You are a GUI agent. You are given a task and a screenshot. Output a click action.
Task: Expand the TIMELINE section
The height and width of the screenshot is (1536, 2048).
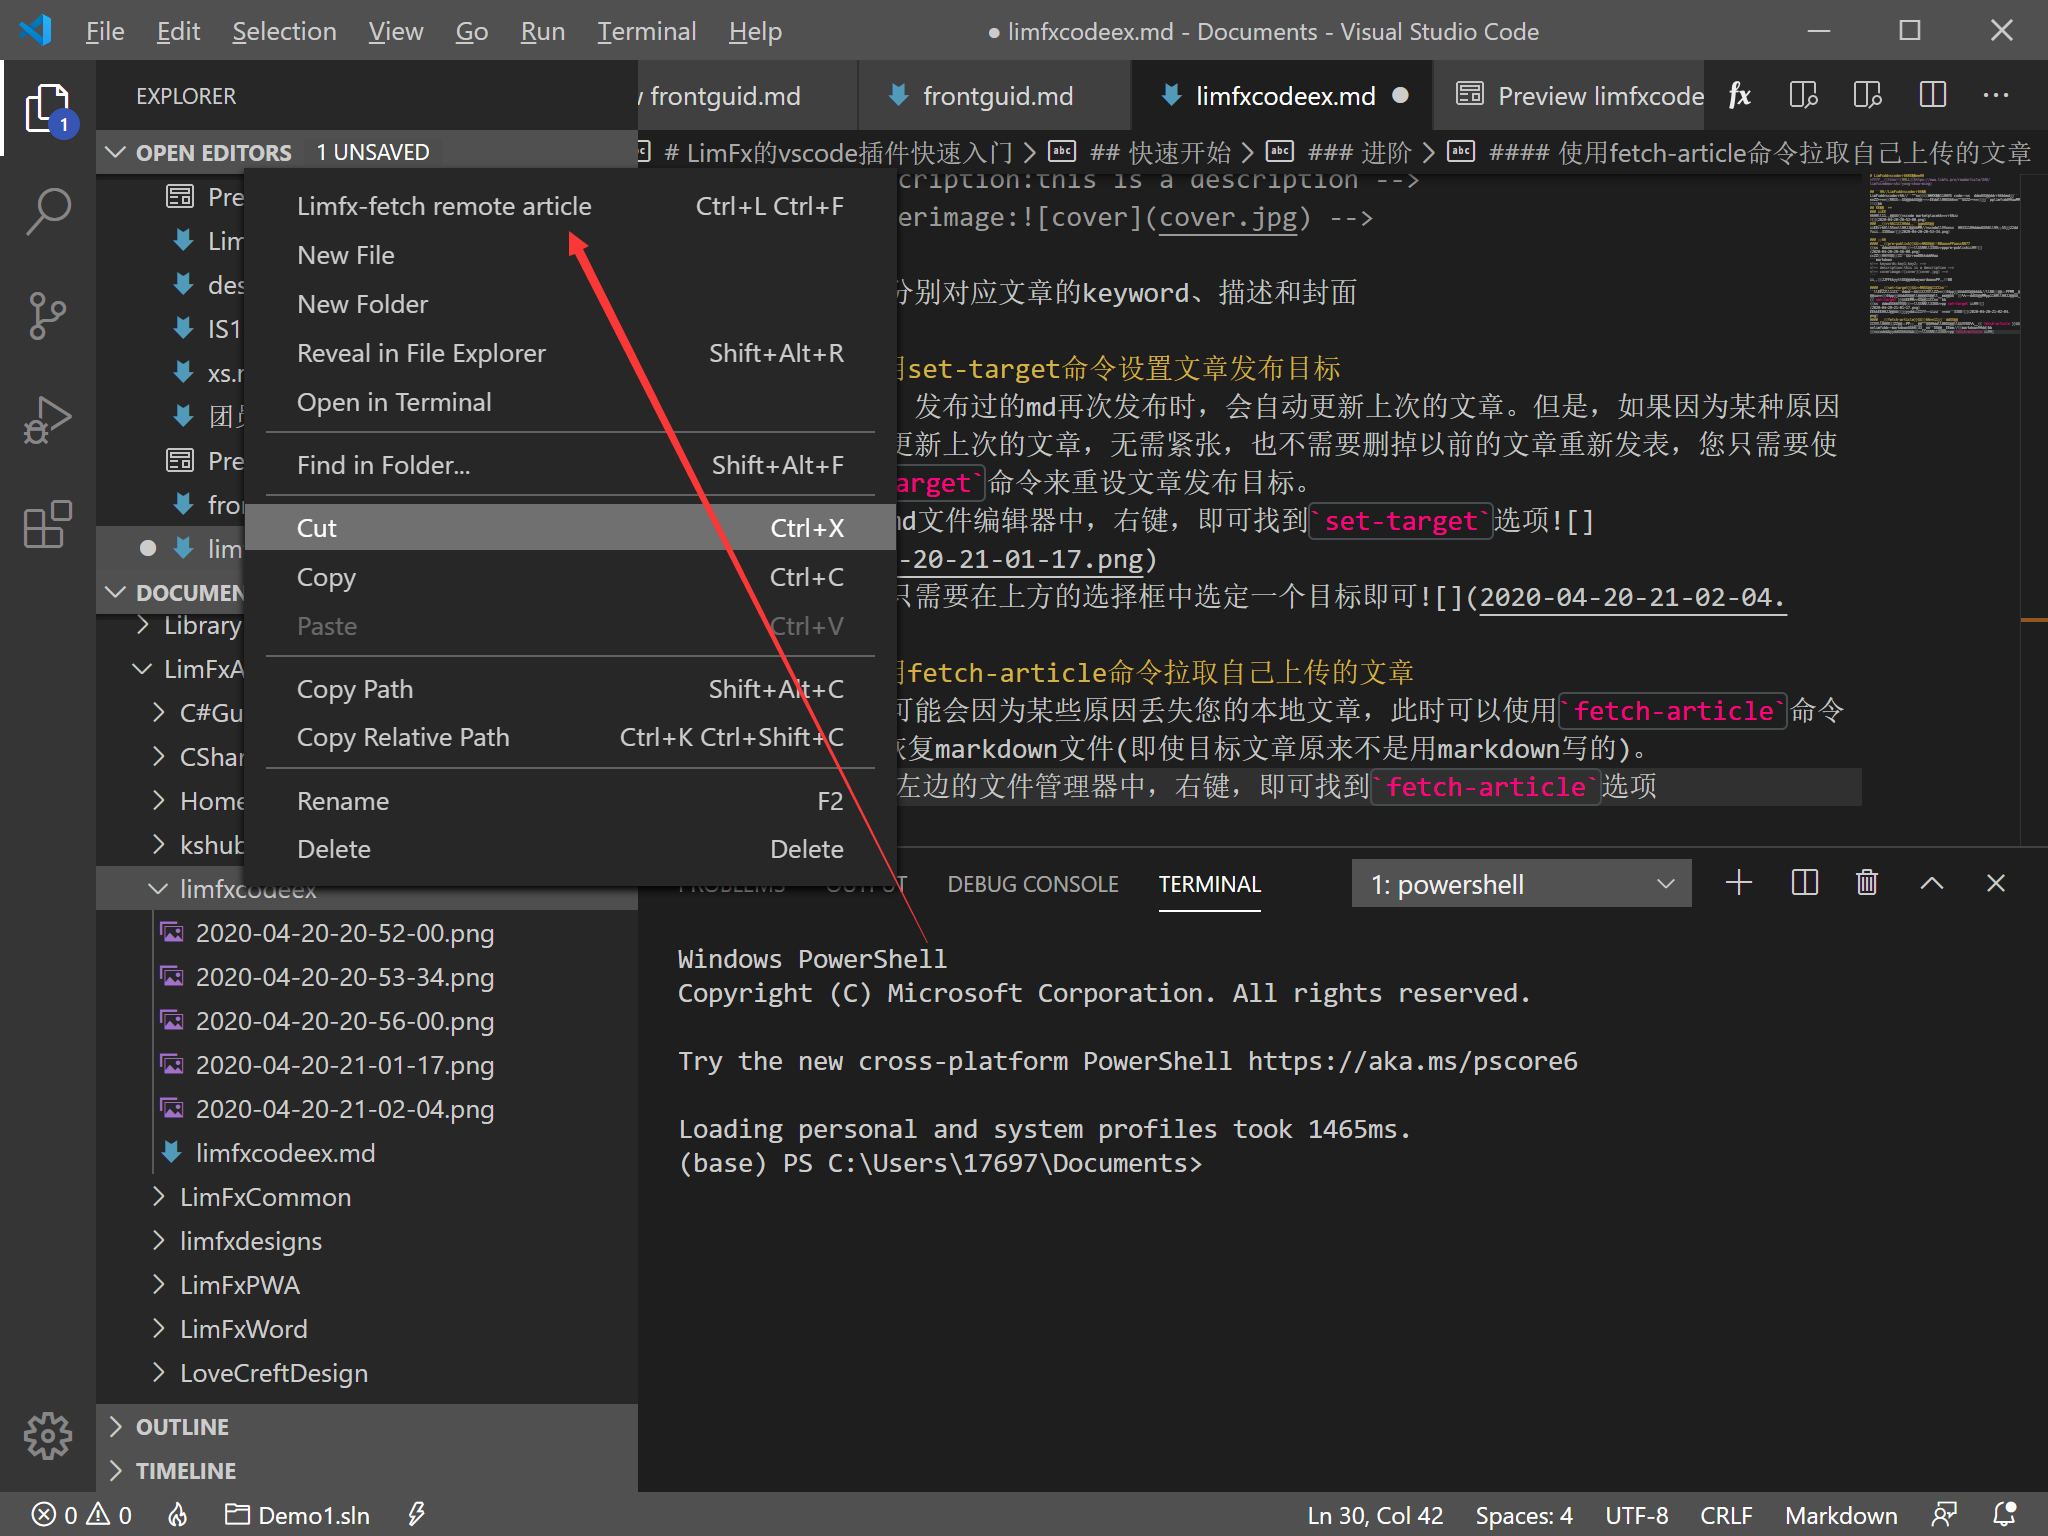point(367,1471)
